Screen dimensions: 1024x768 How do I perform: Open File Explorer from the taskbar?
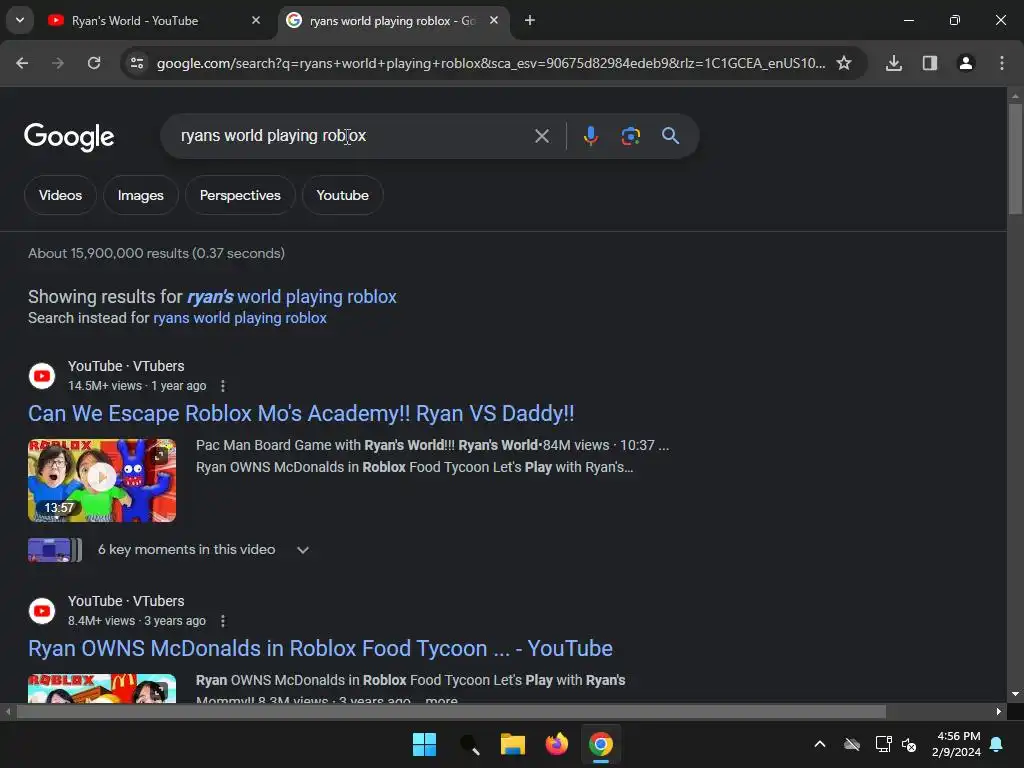point(513,744)
